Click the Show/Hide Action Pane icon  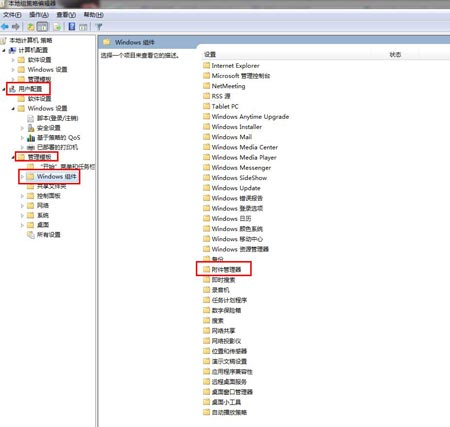point(83,27)
